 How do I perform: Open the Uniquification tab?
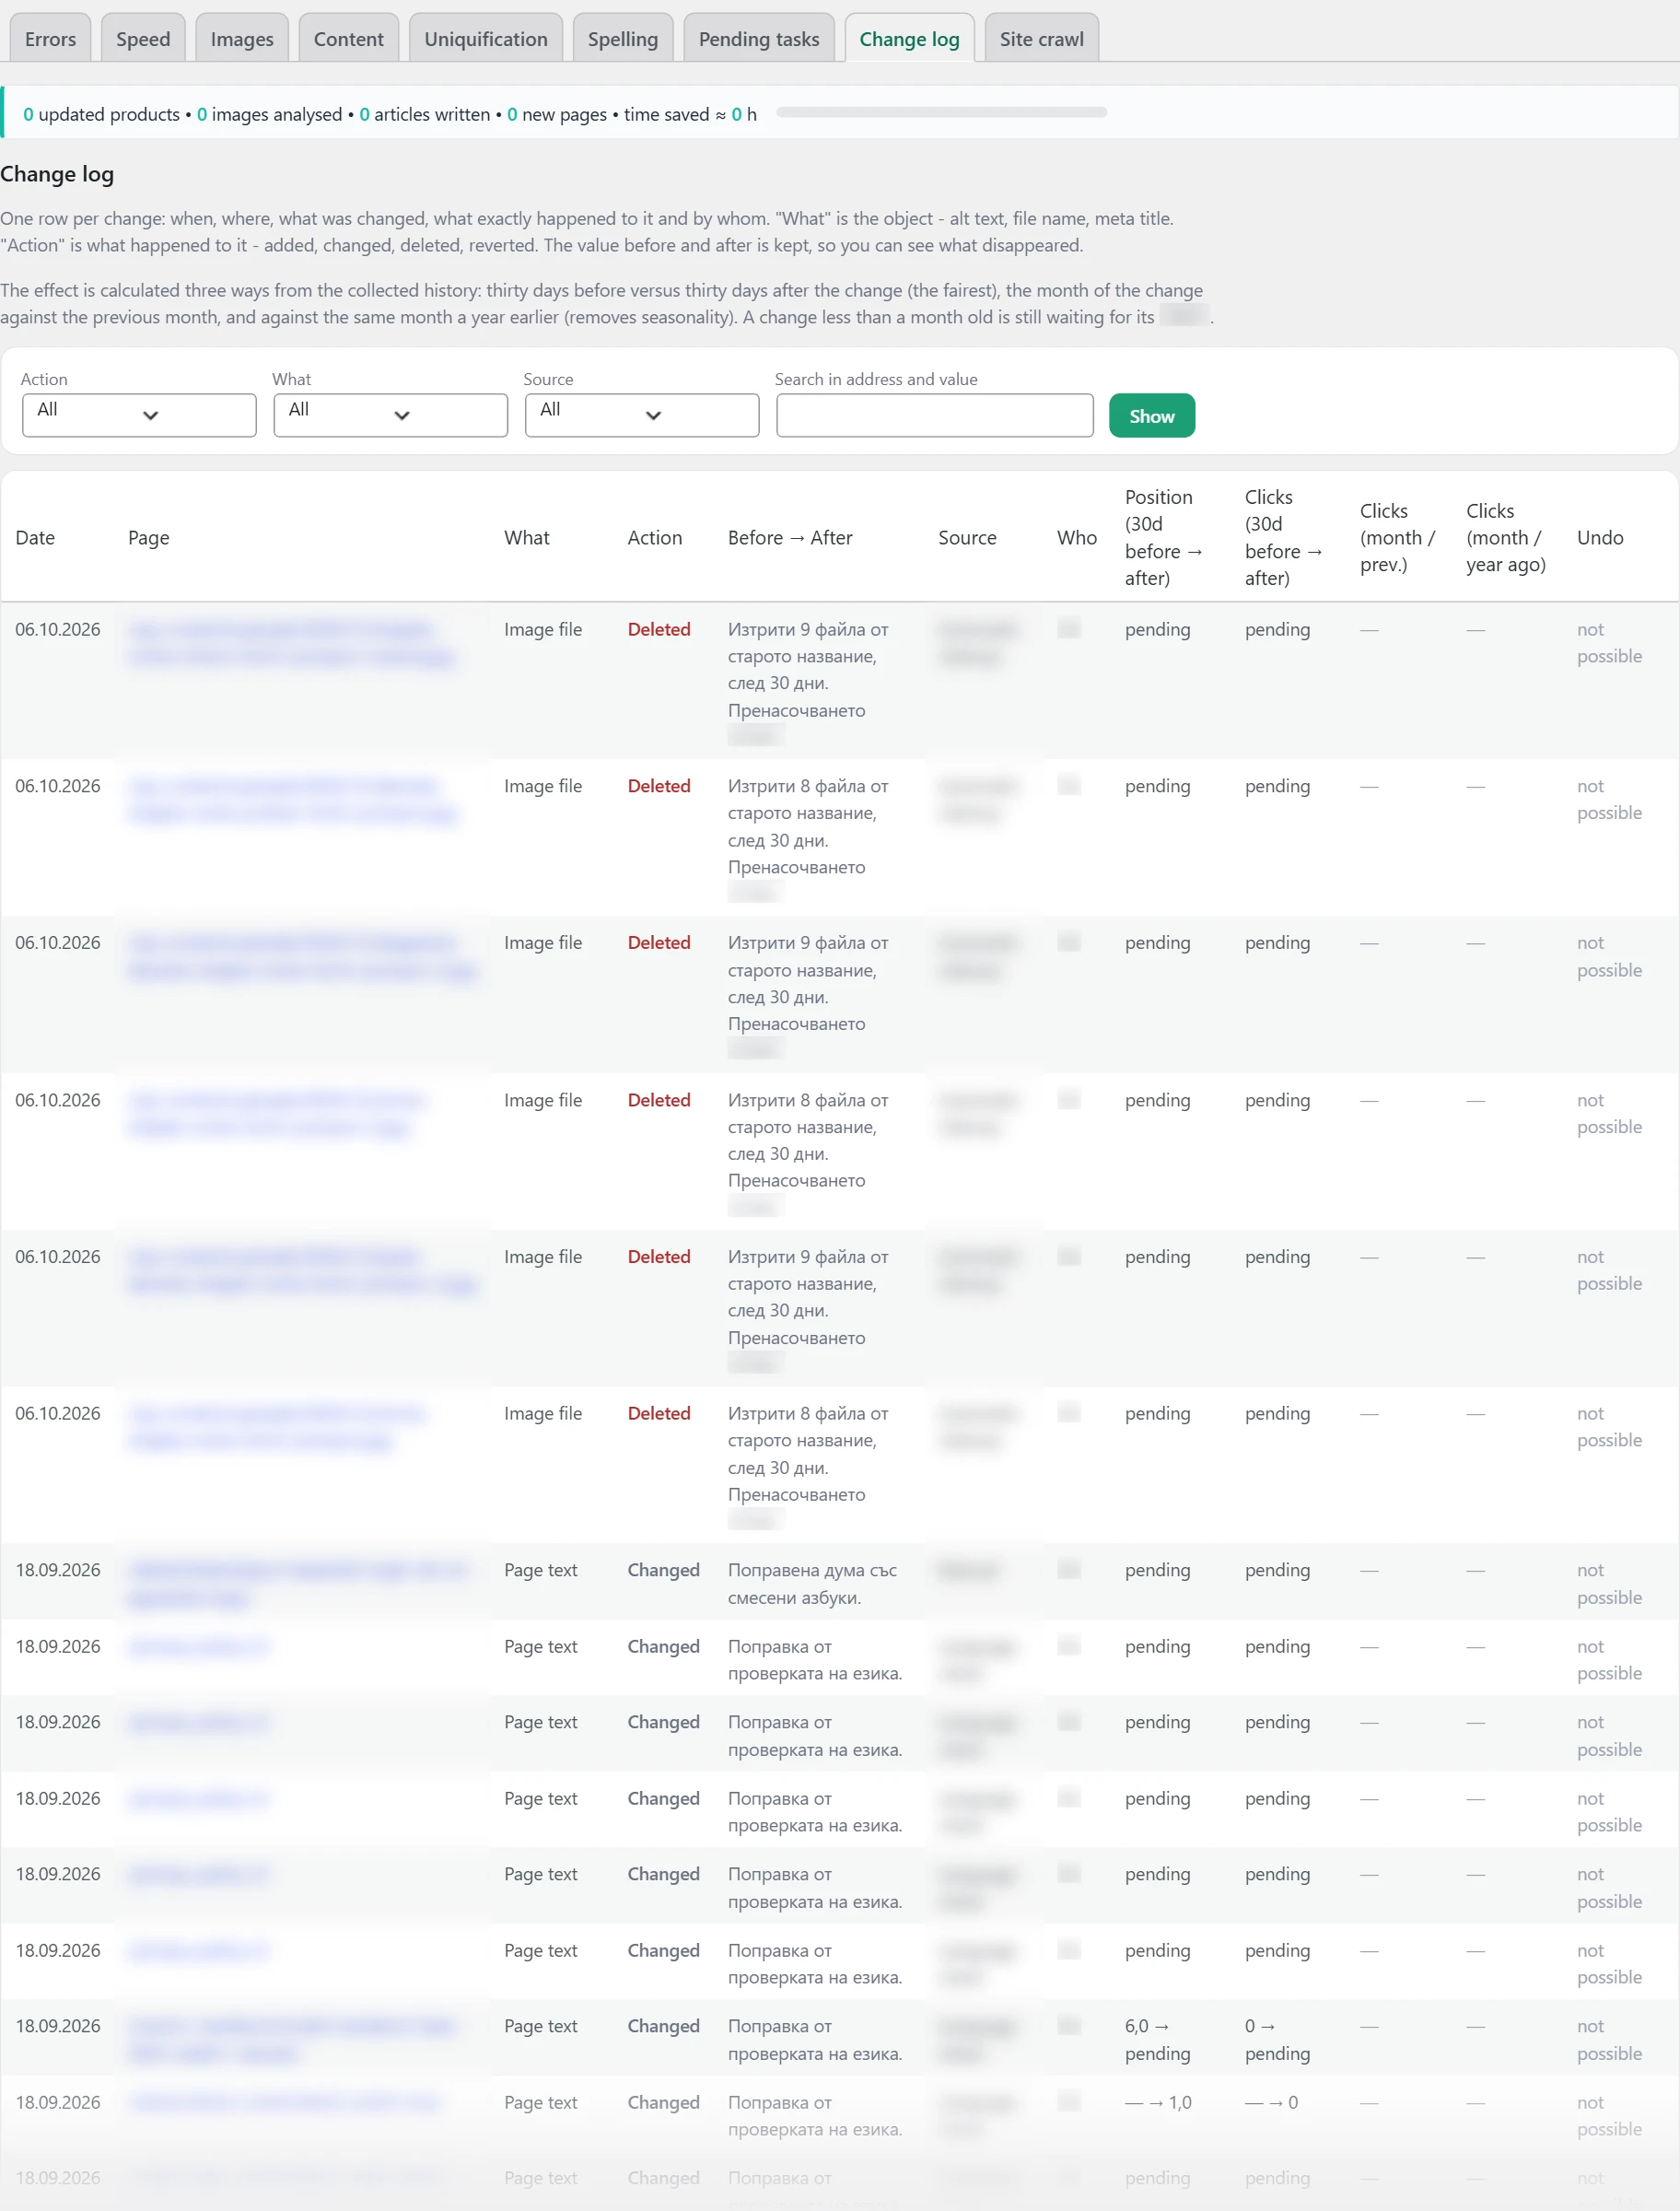coord(486,38)
